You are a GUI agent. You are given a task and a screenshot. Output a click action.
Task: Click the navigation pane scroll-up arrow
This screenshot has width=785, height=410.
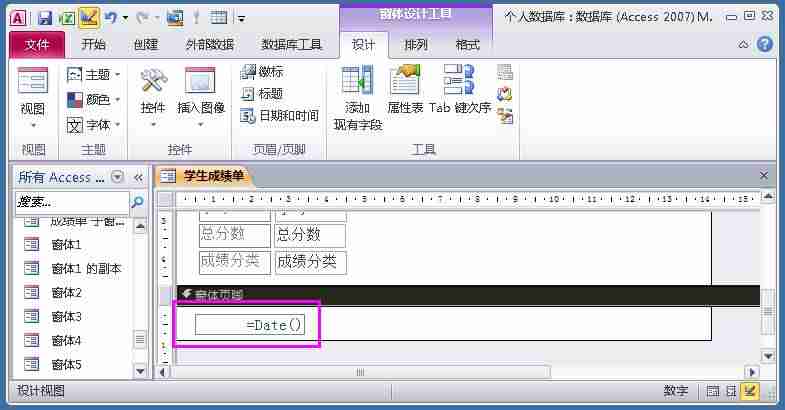click(140, 226)
